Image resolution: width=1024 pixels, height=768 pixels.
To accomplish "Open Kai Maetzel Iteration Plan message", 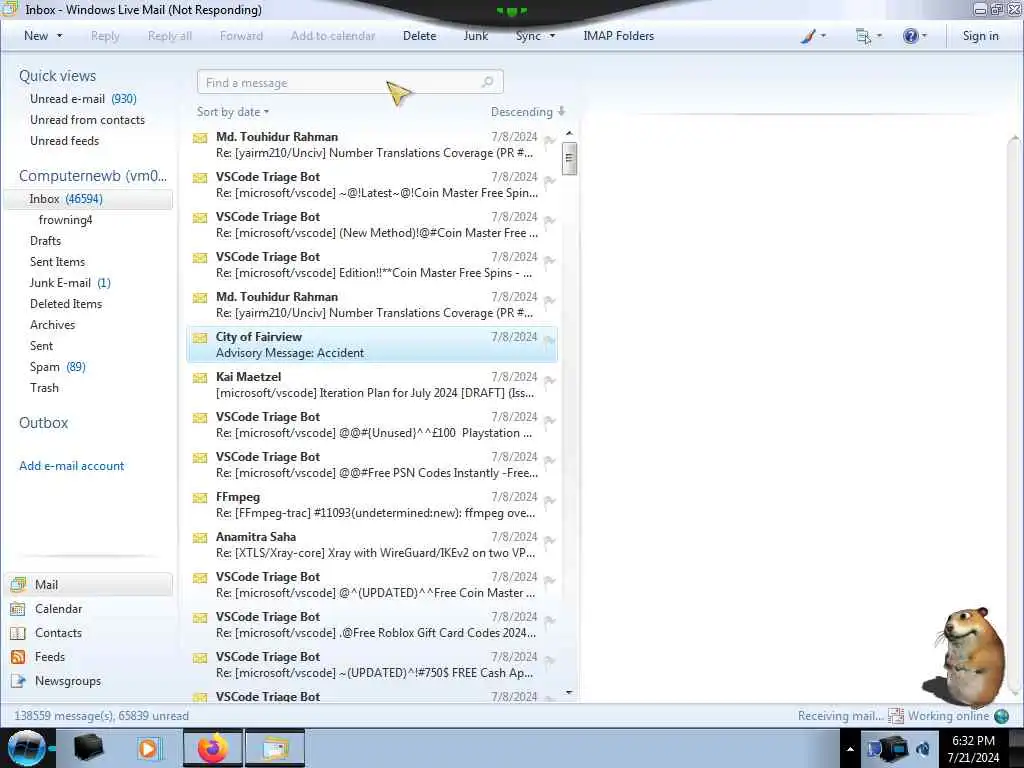I will click(372, 385).
